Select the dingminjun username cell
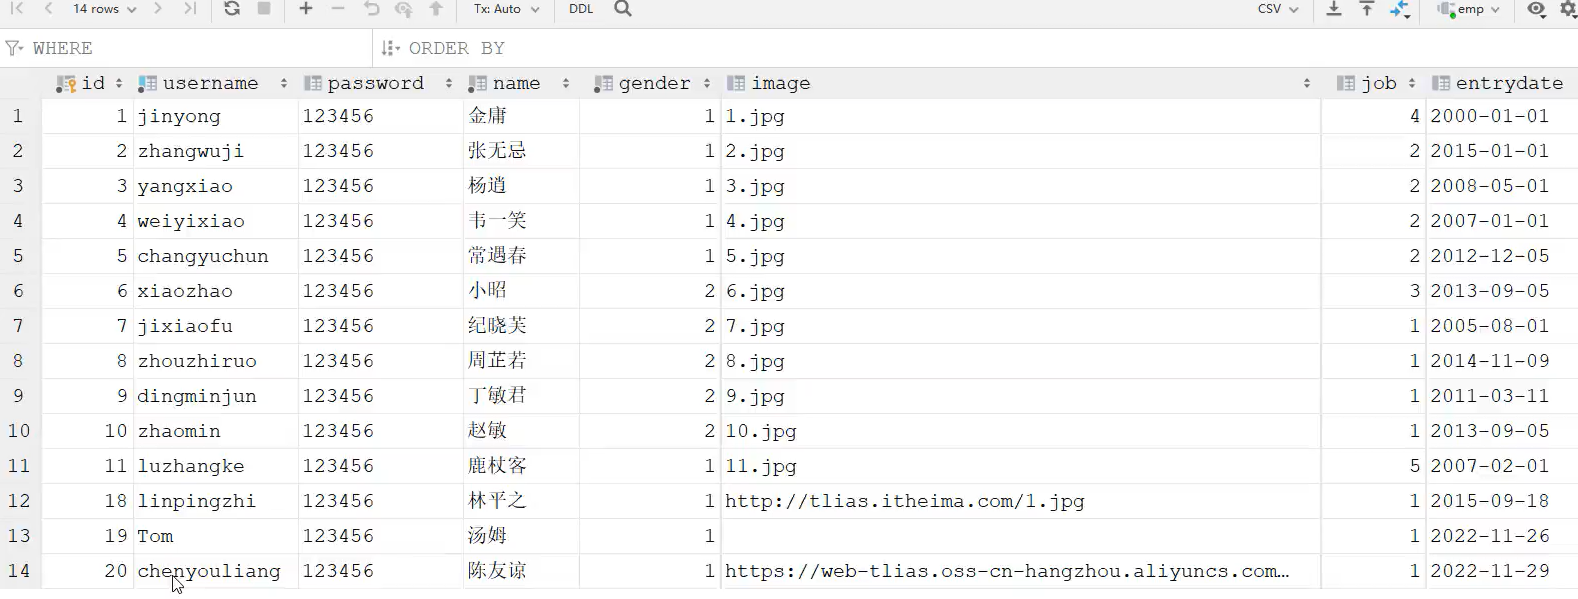 click(216, 396)
